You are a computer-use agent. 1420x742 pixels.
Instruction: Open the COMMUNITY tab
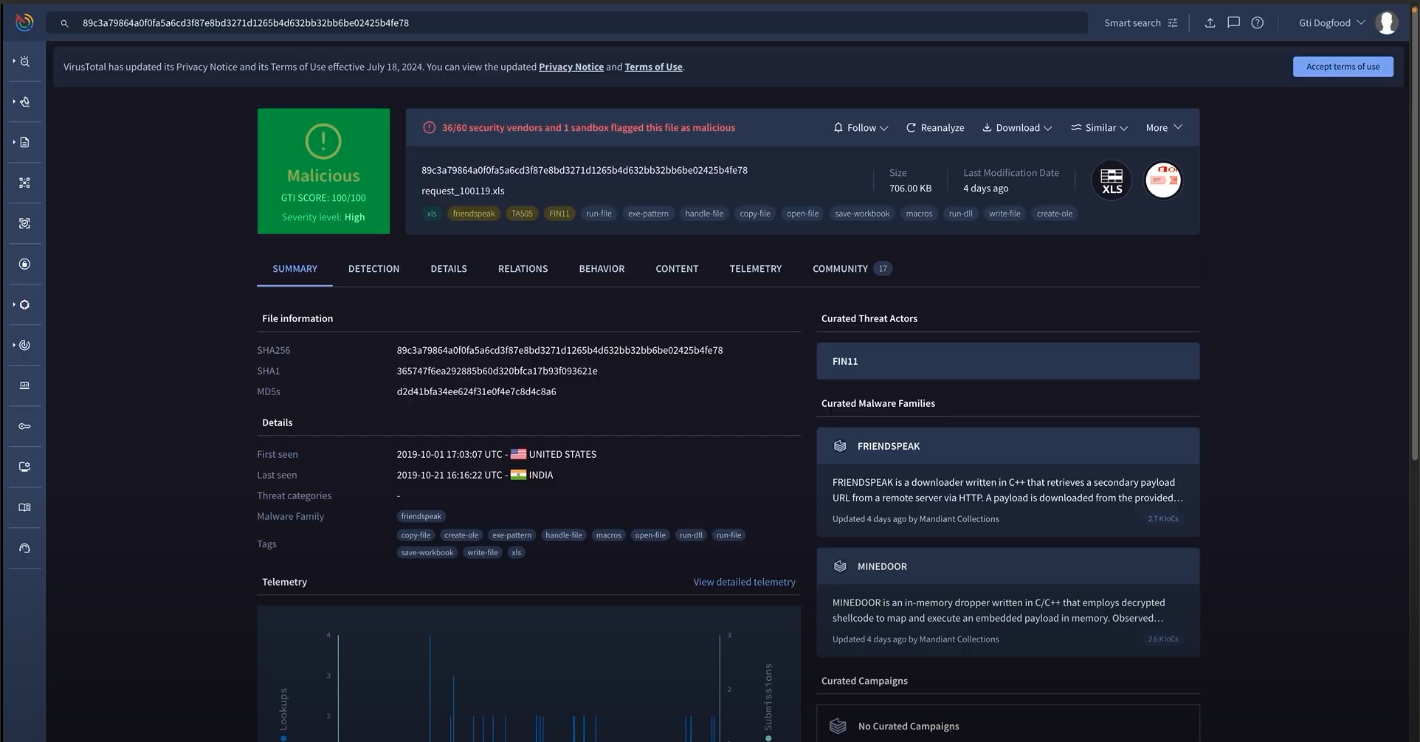(x=841, y=268)
